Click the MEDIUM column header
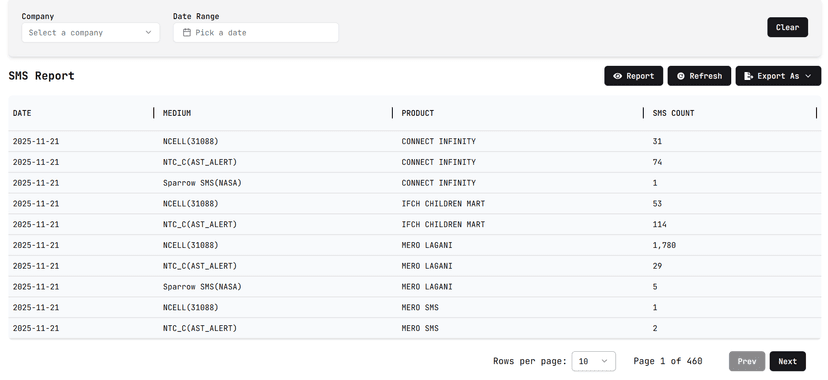This screenshot has height=380, width=828. 177,113
